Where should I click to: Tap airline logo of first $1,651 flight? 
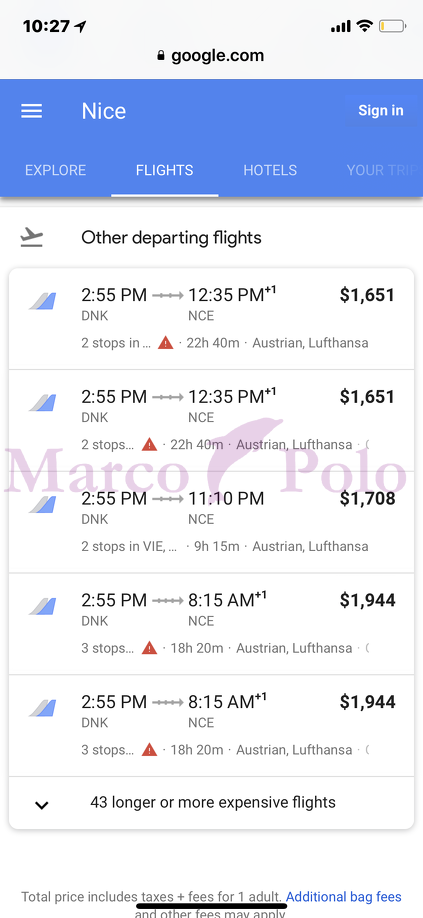click(x=43, y=302)
